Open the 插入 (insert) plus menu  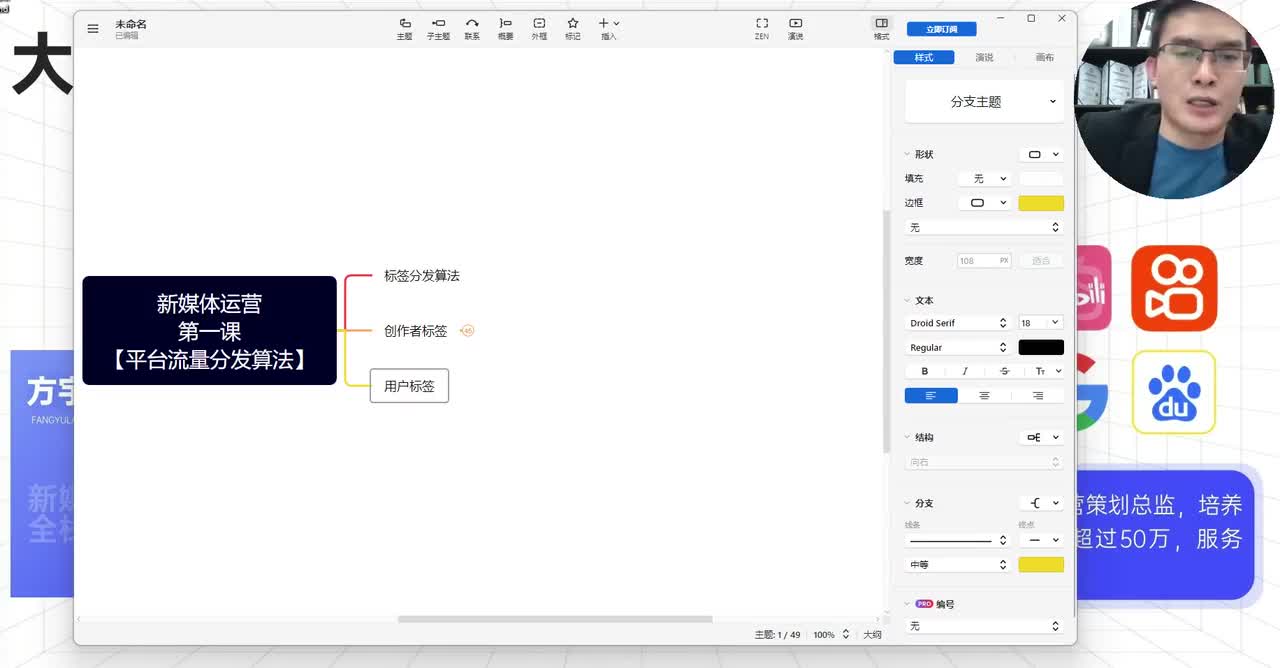click(609, 29)
